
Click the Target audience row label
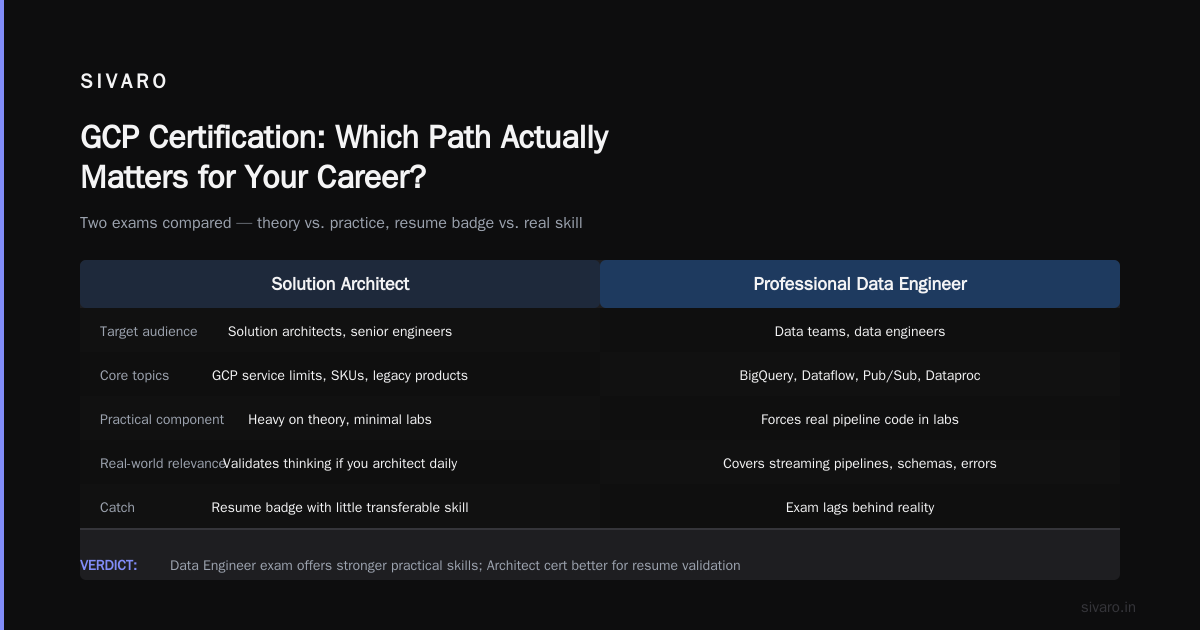pos(149,331)
